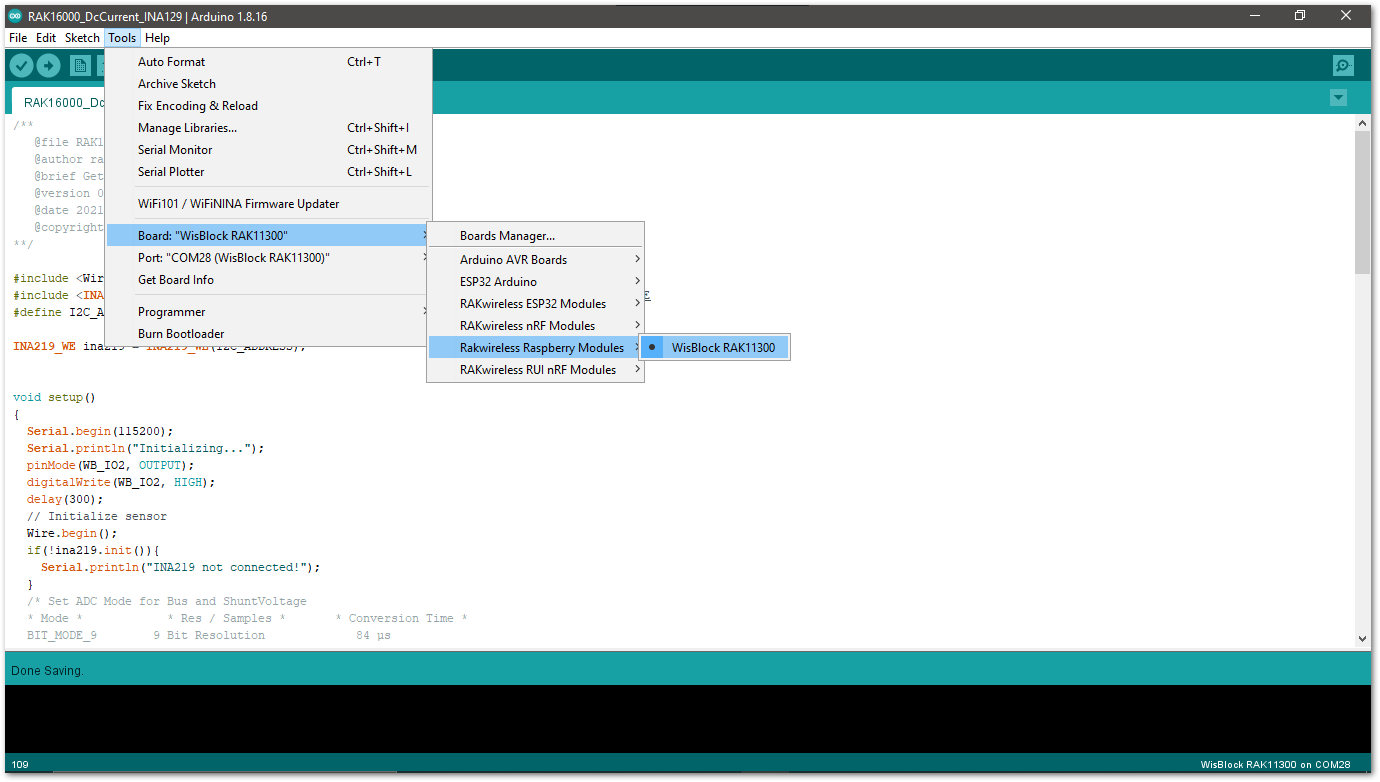
Task: Click the 'void setup()' code line
Action: [54, 398]
